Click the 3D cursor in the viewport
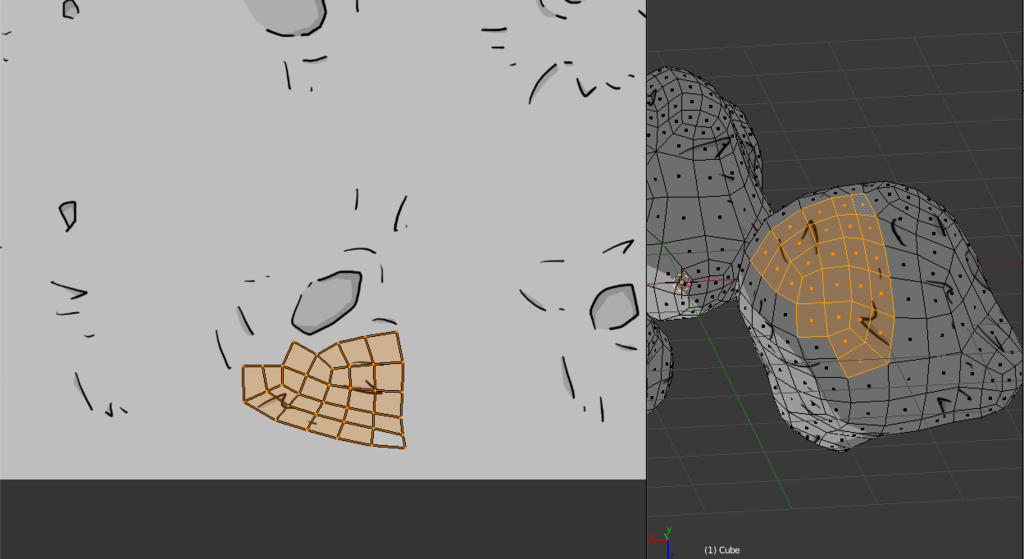Image resolution: width=1024 pixels, height=559 pixels. [x=682, y=283]
